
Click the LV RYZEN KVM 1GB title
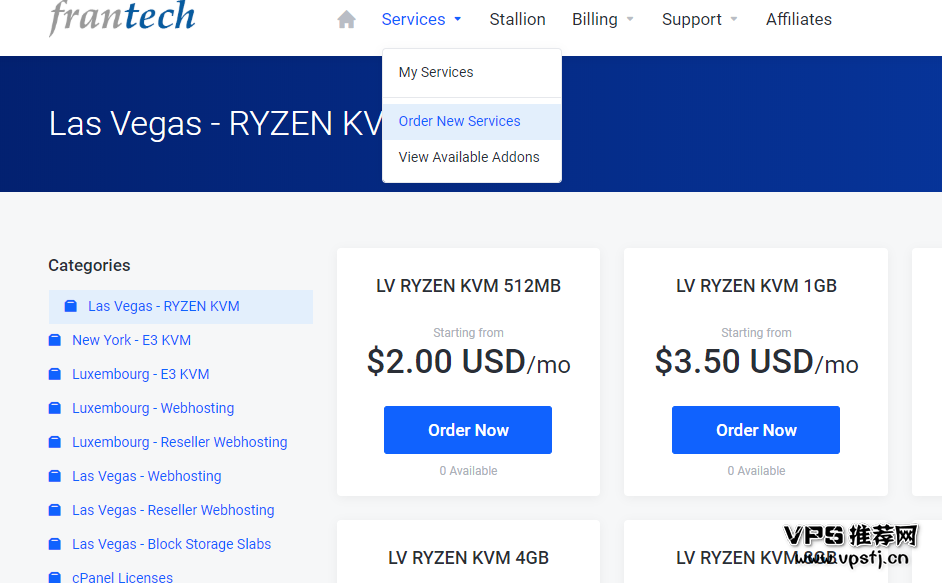(756, 286)
